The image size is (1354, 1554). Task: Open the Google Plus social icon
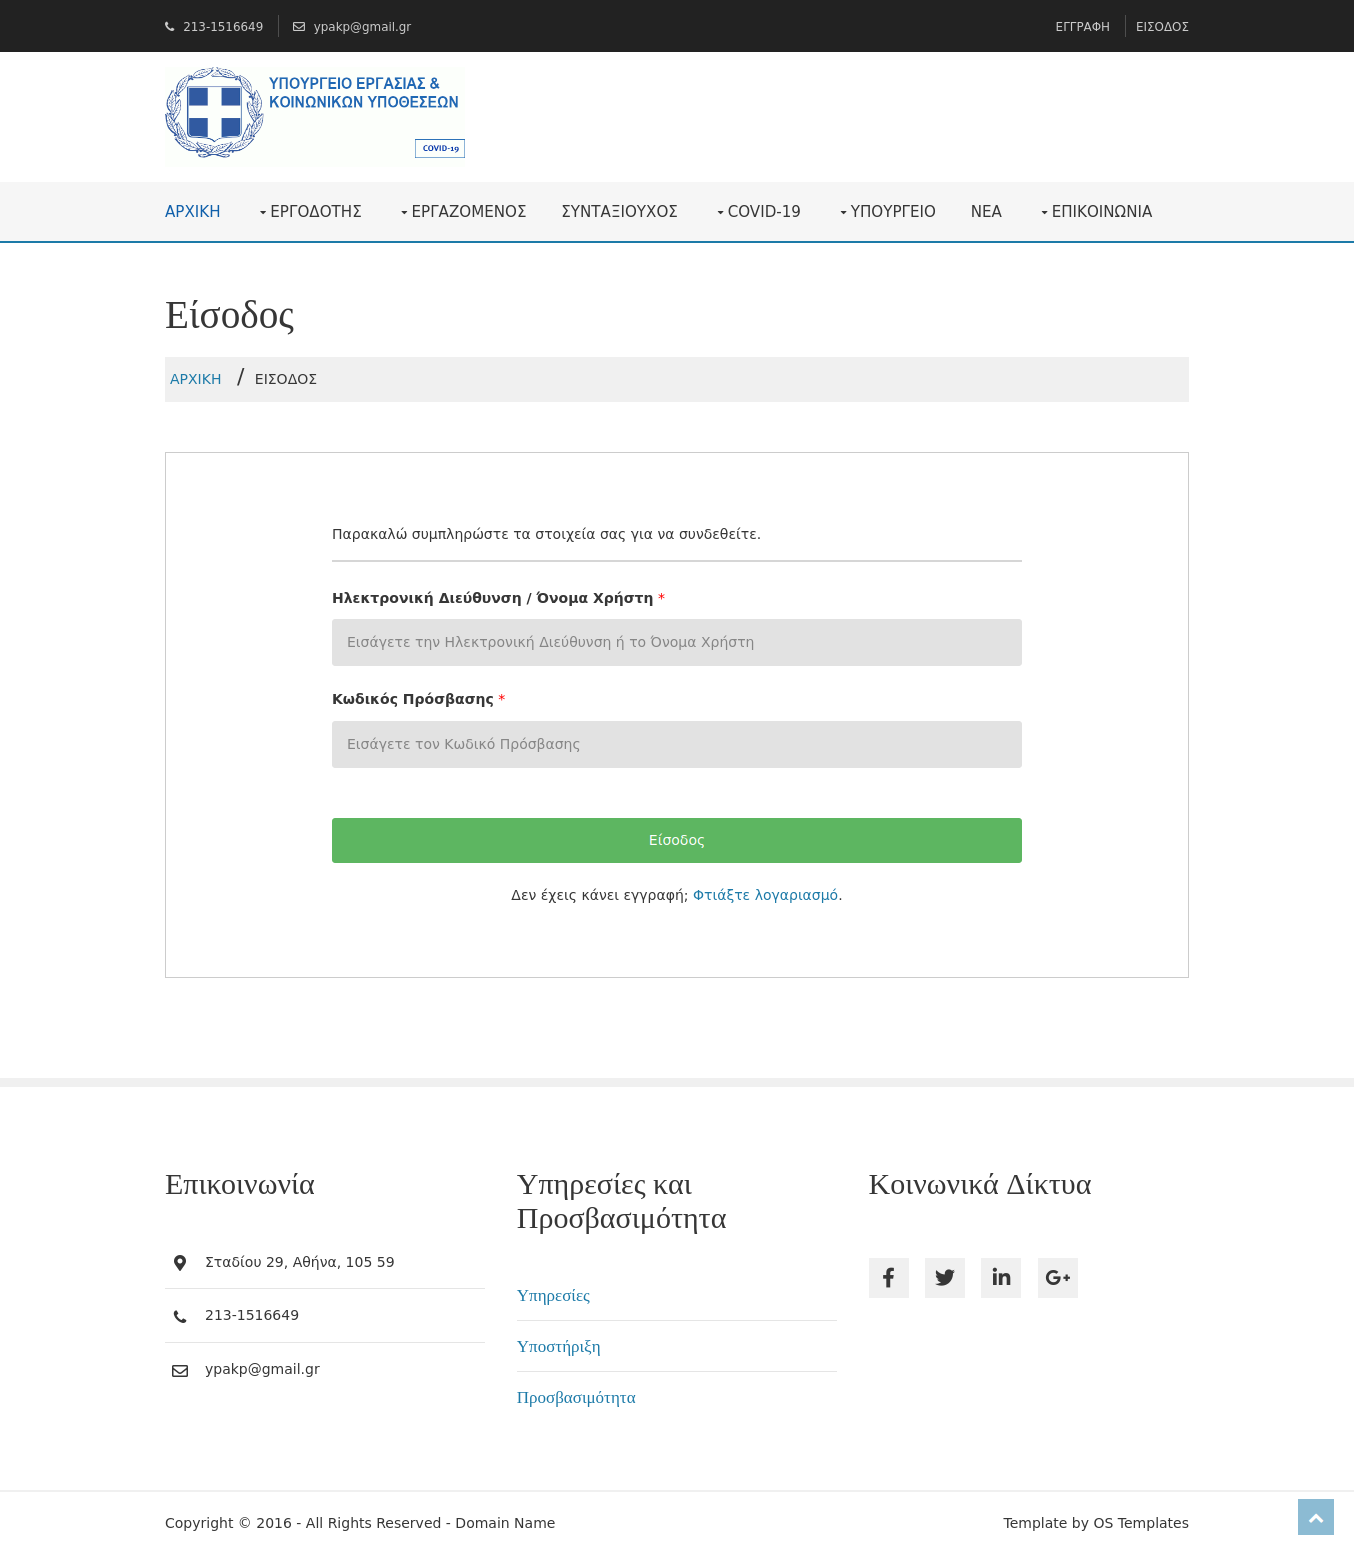(1058, 1278)
